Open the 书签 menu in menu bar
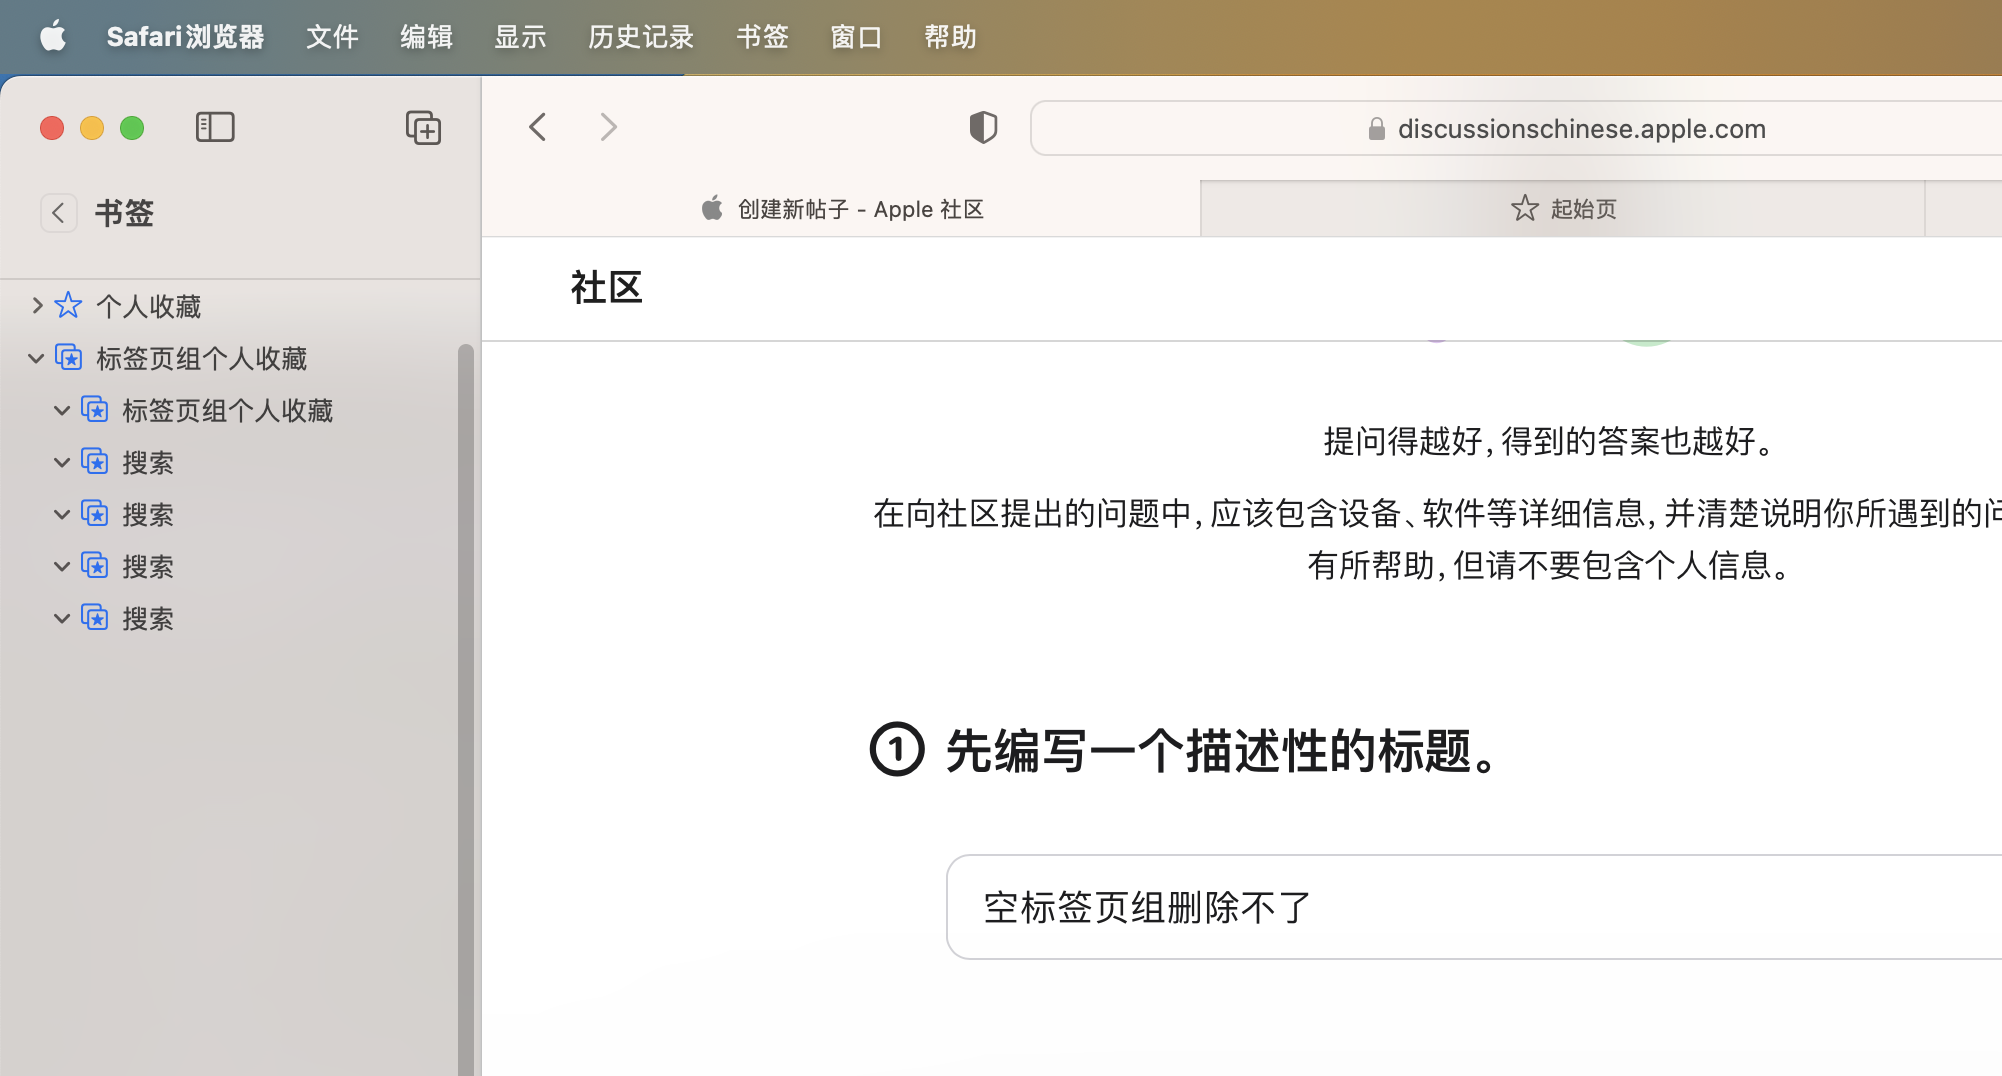The image size is (2002, 1076). (762, 37)
